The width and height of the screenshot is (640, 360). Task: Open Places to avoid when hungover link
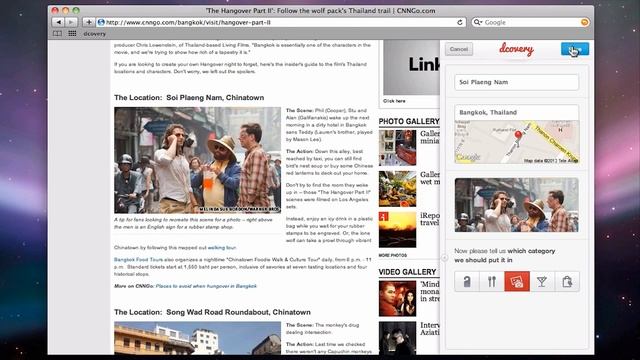coord(206,286)
